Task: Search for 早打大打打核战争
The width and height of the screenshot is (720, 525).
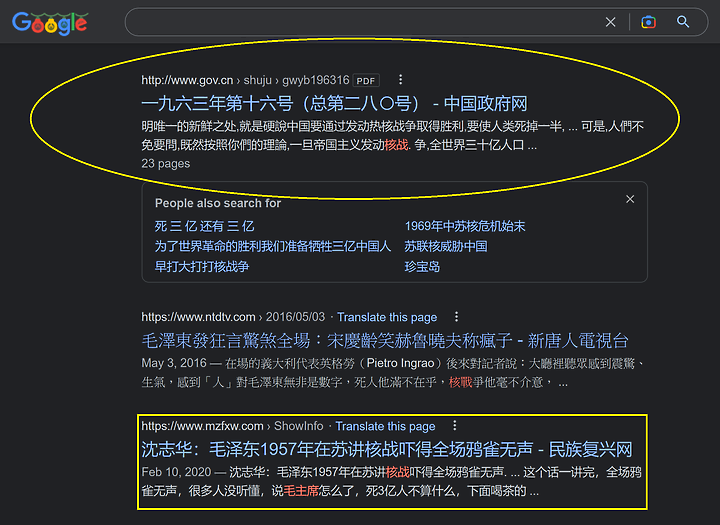Action: (x=202, y=267)
